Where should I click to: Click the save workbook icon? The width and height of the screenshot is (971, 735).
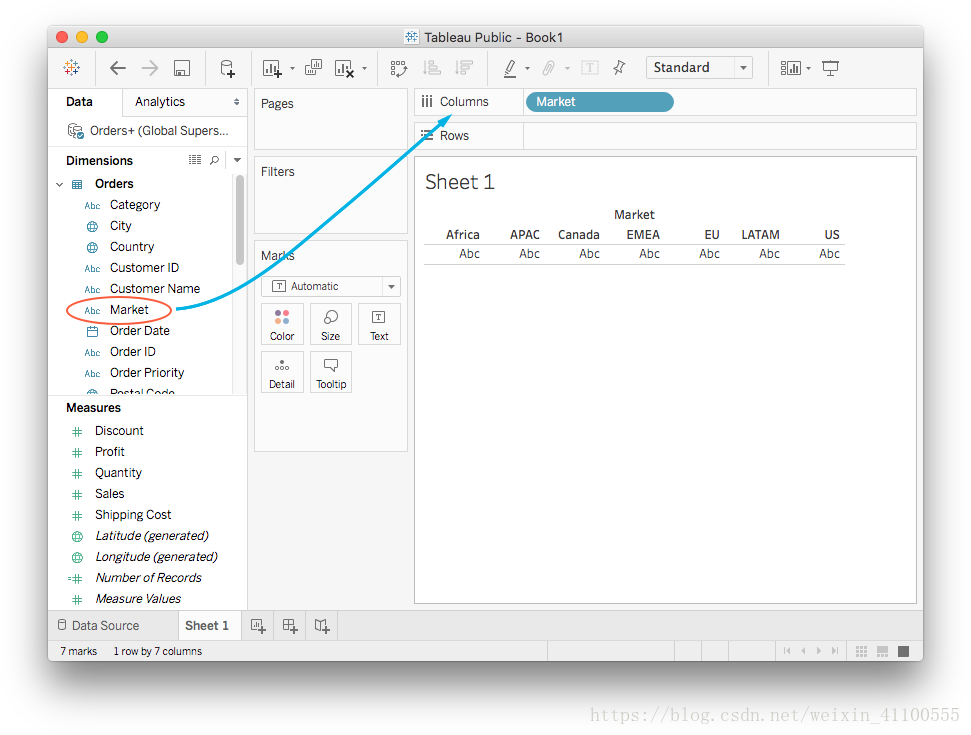(181, 68)
